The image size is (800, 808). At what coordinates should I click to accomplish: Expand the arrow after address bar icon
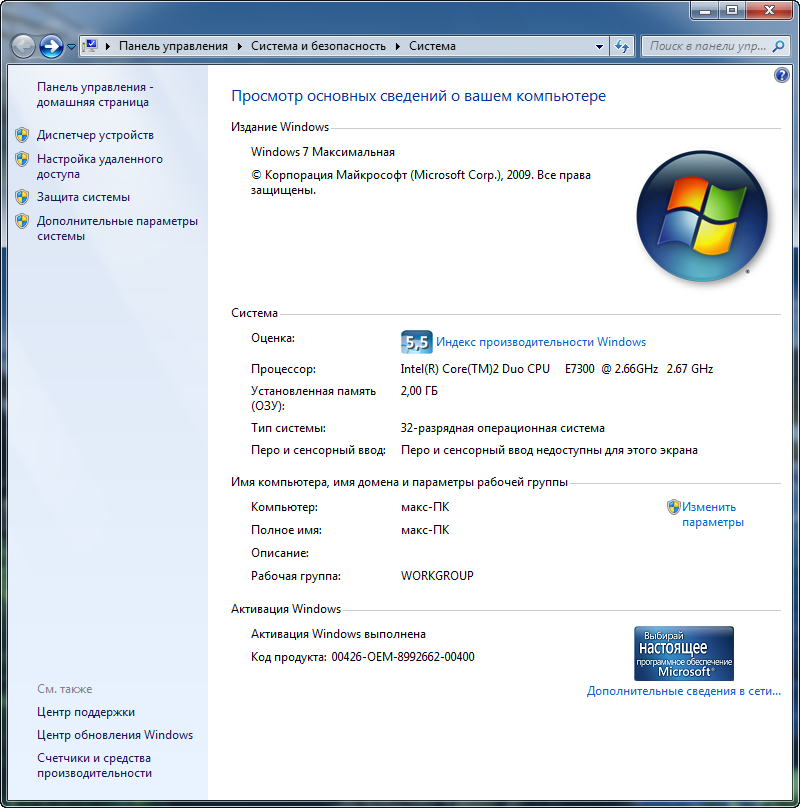[108, 46]
